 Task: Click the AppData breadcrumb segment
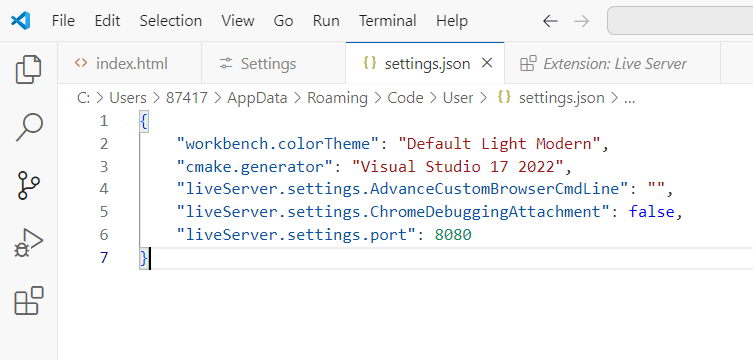257,98
